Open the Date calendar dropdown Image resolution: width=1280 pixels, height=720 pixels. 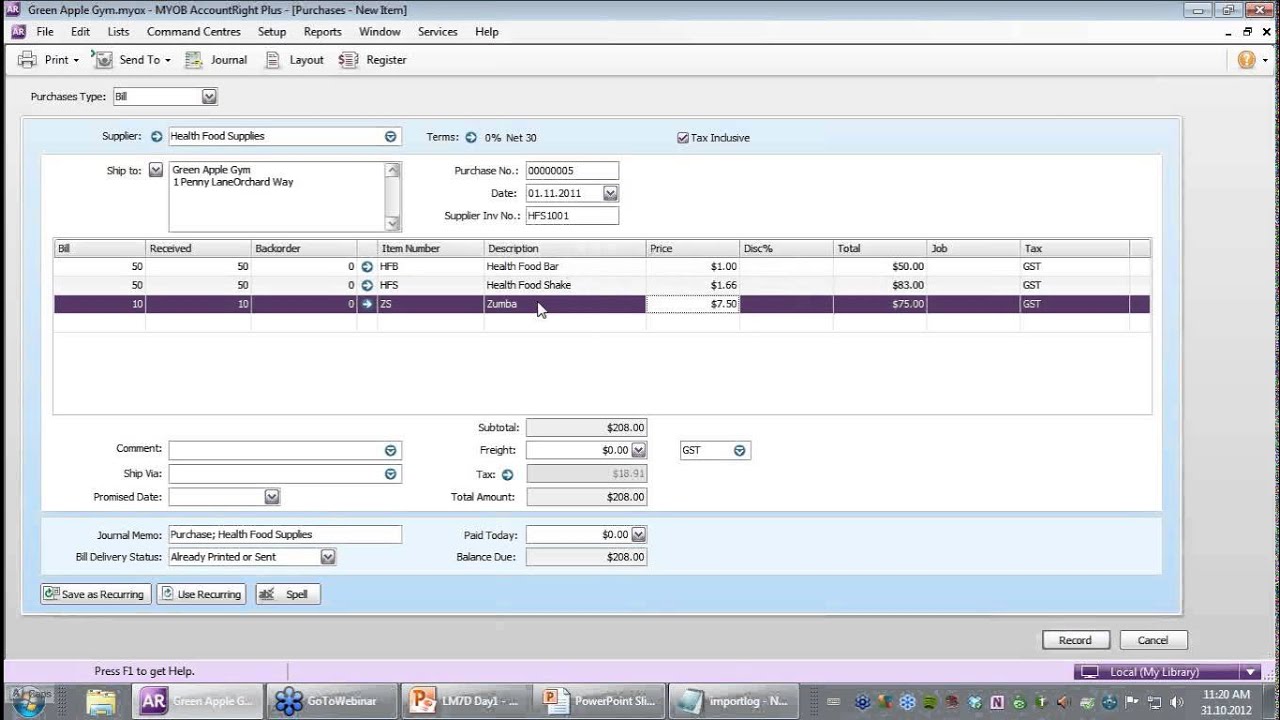[x=610, y=193]
